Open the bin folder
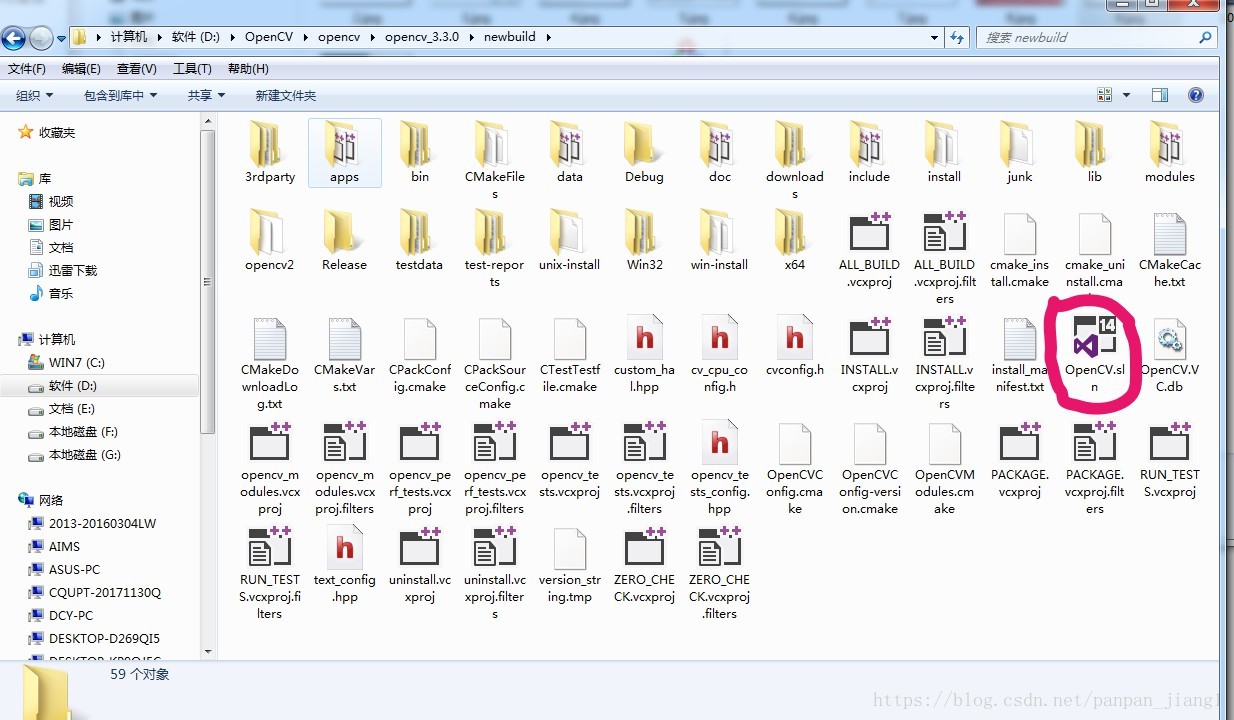 coord(420,153)
